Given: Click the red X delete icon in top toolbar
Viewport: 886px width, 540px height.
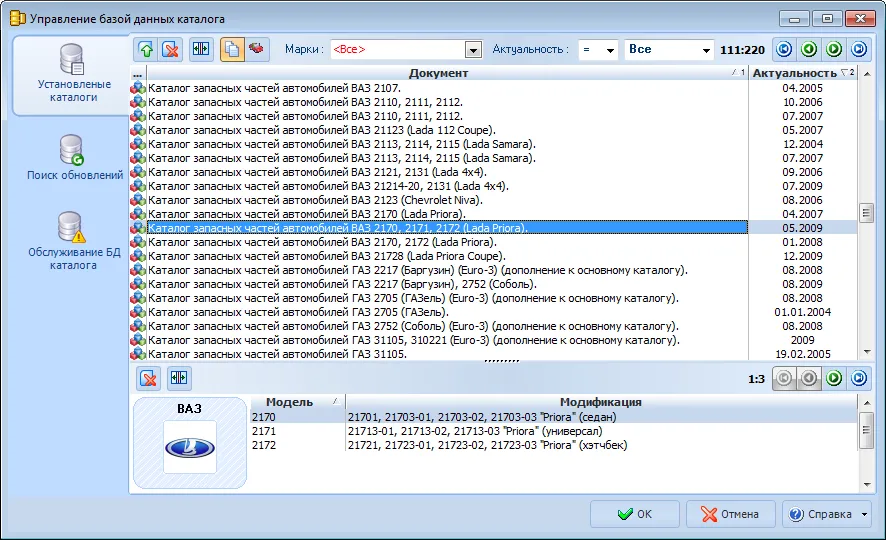Looking at the screenshot, I should point(171,50).
